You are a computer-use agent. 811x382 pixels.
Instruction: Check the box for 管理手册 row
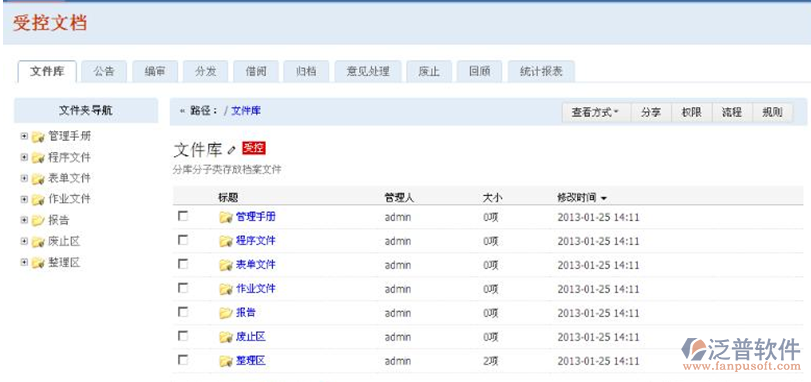click(x=183, y=216)
